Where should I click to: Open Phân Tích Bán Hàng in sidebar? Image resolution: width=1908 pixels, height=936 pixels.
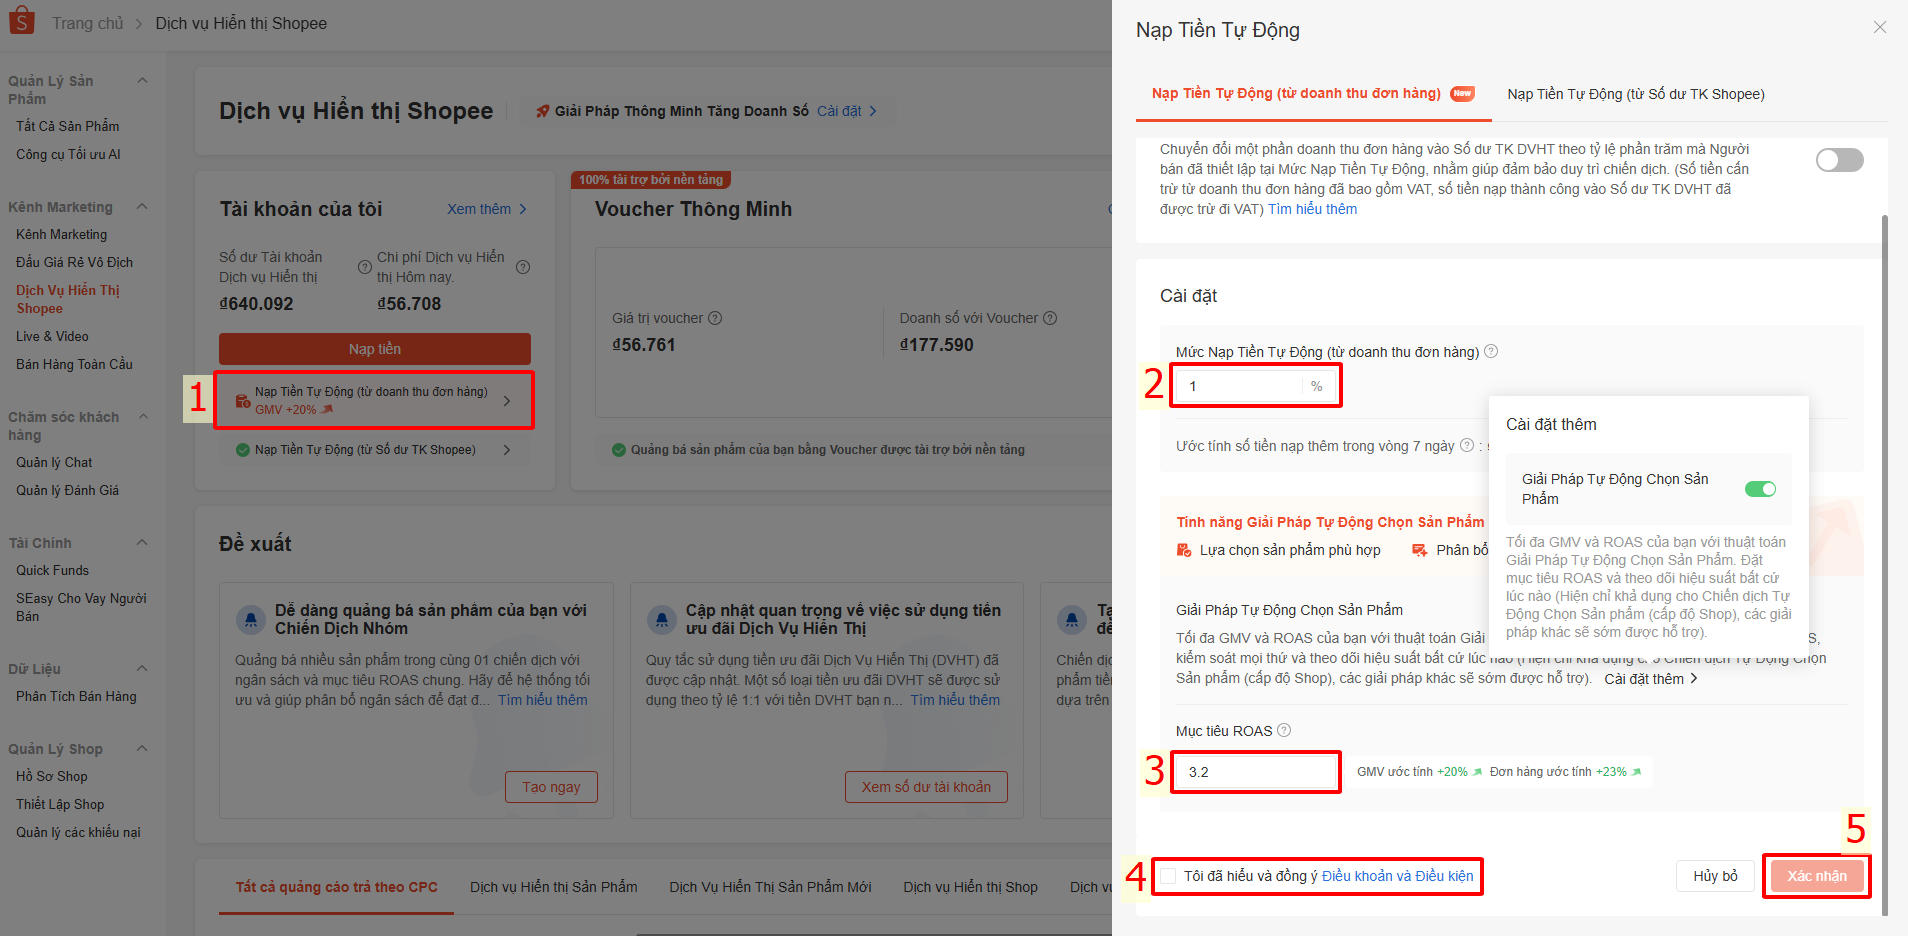76,696
